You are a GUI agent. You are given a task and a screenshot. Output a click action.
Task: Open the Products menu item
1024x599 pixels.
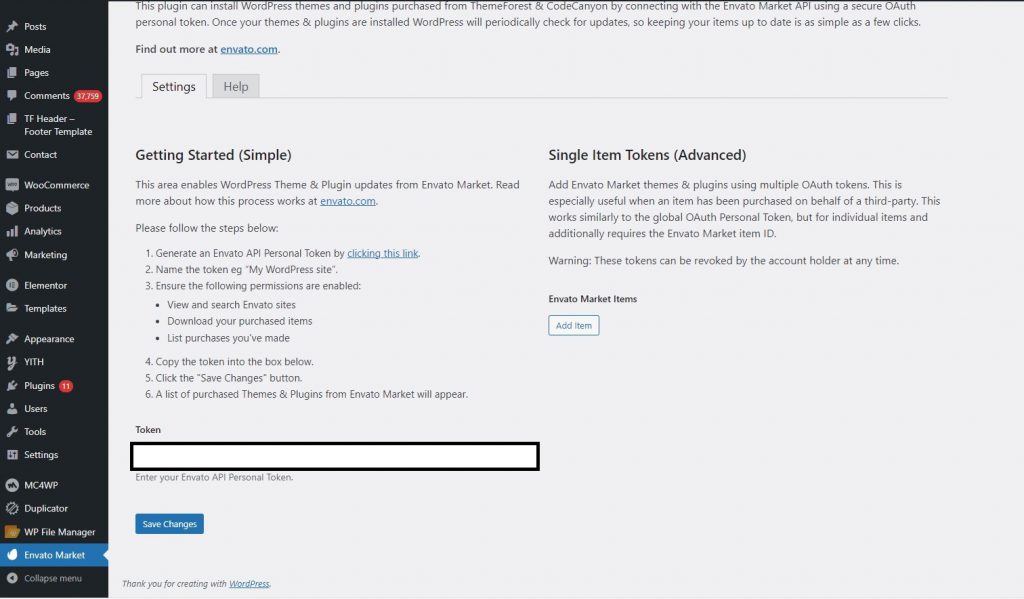tap(43, 208)
